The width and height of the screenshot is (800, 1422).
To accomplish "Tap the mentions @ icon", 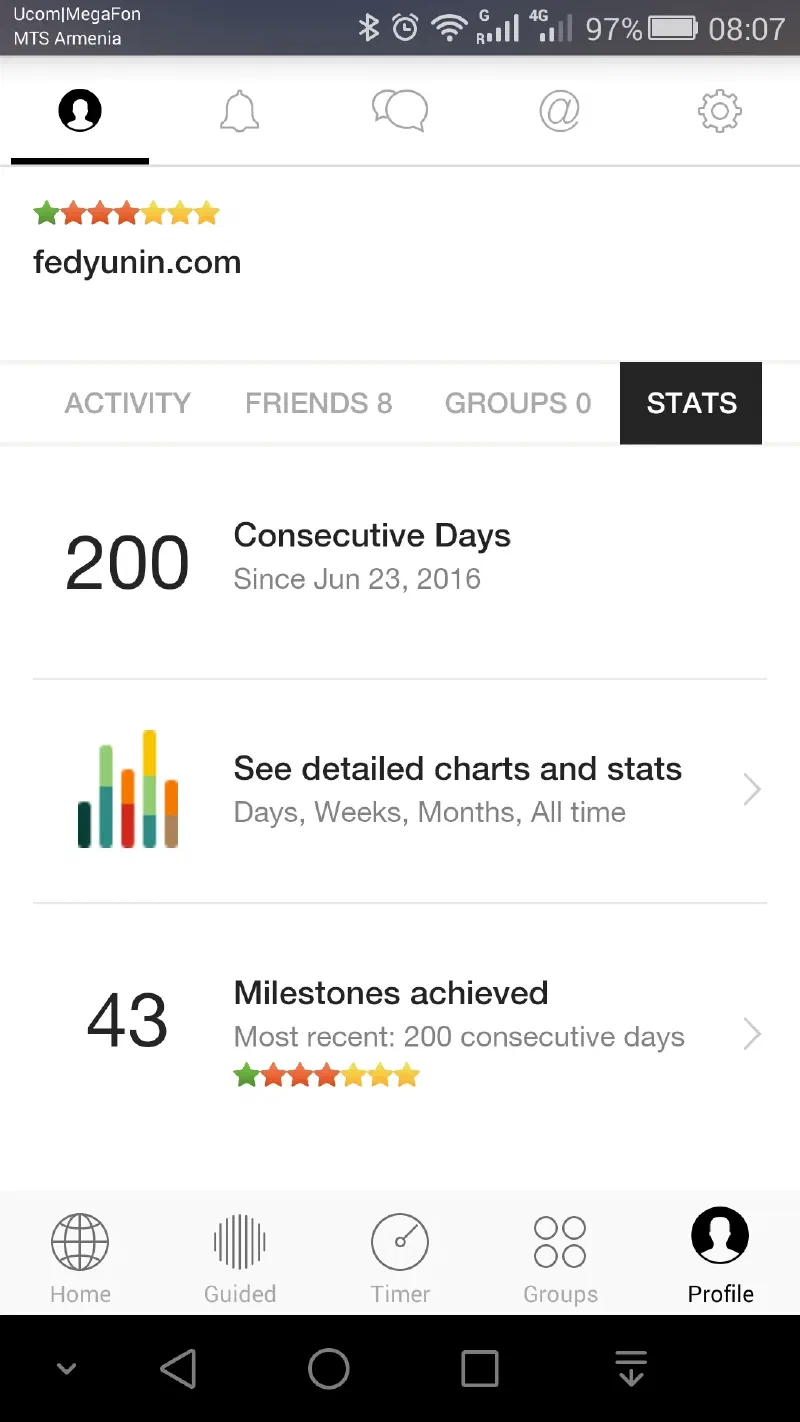I will 559,110.
